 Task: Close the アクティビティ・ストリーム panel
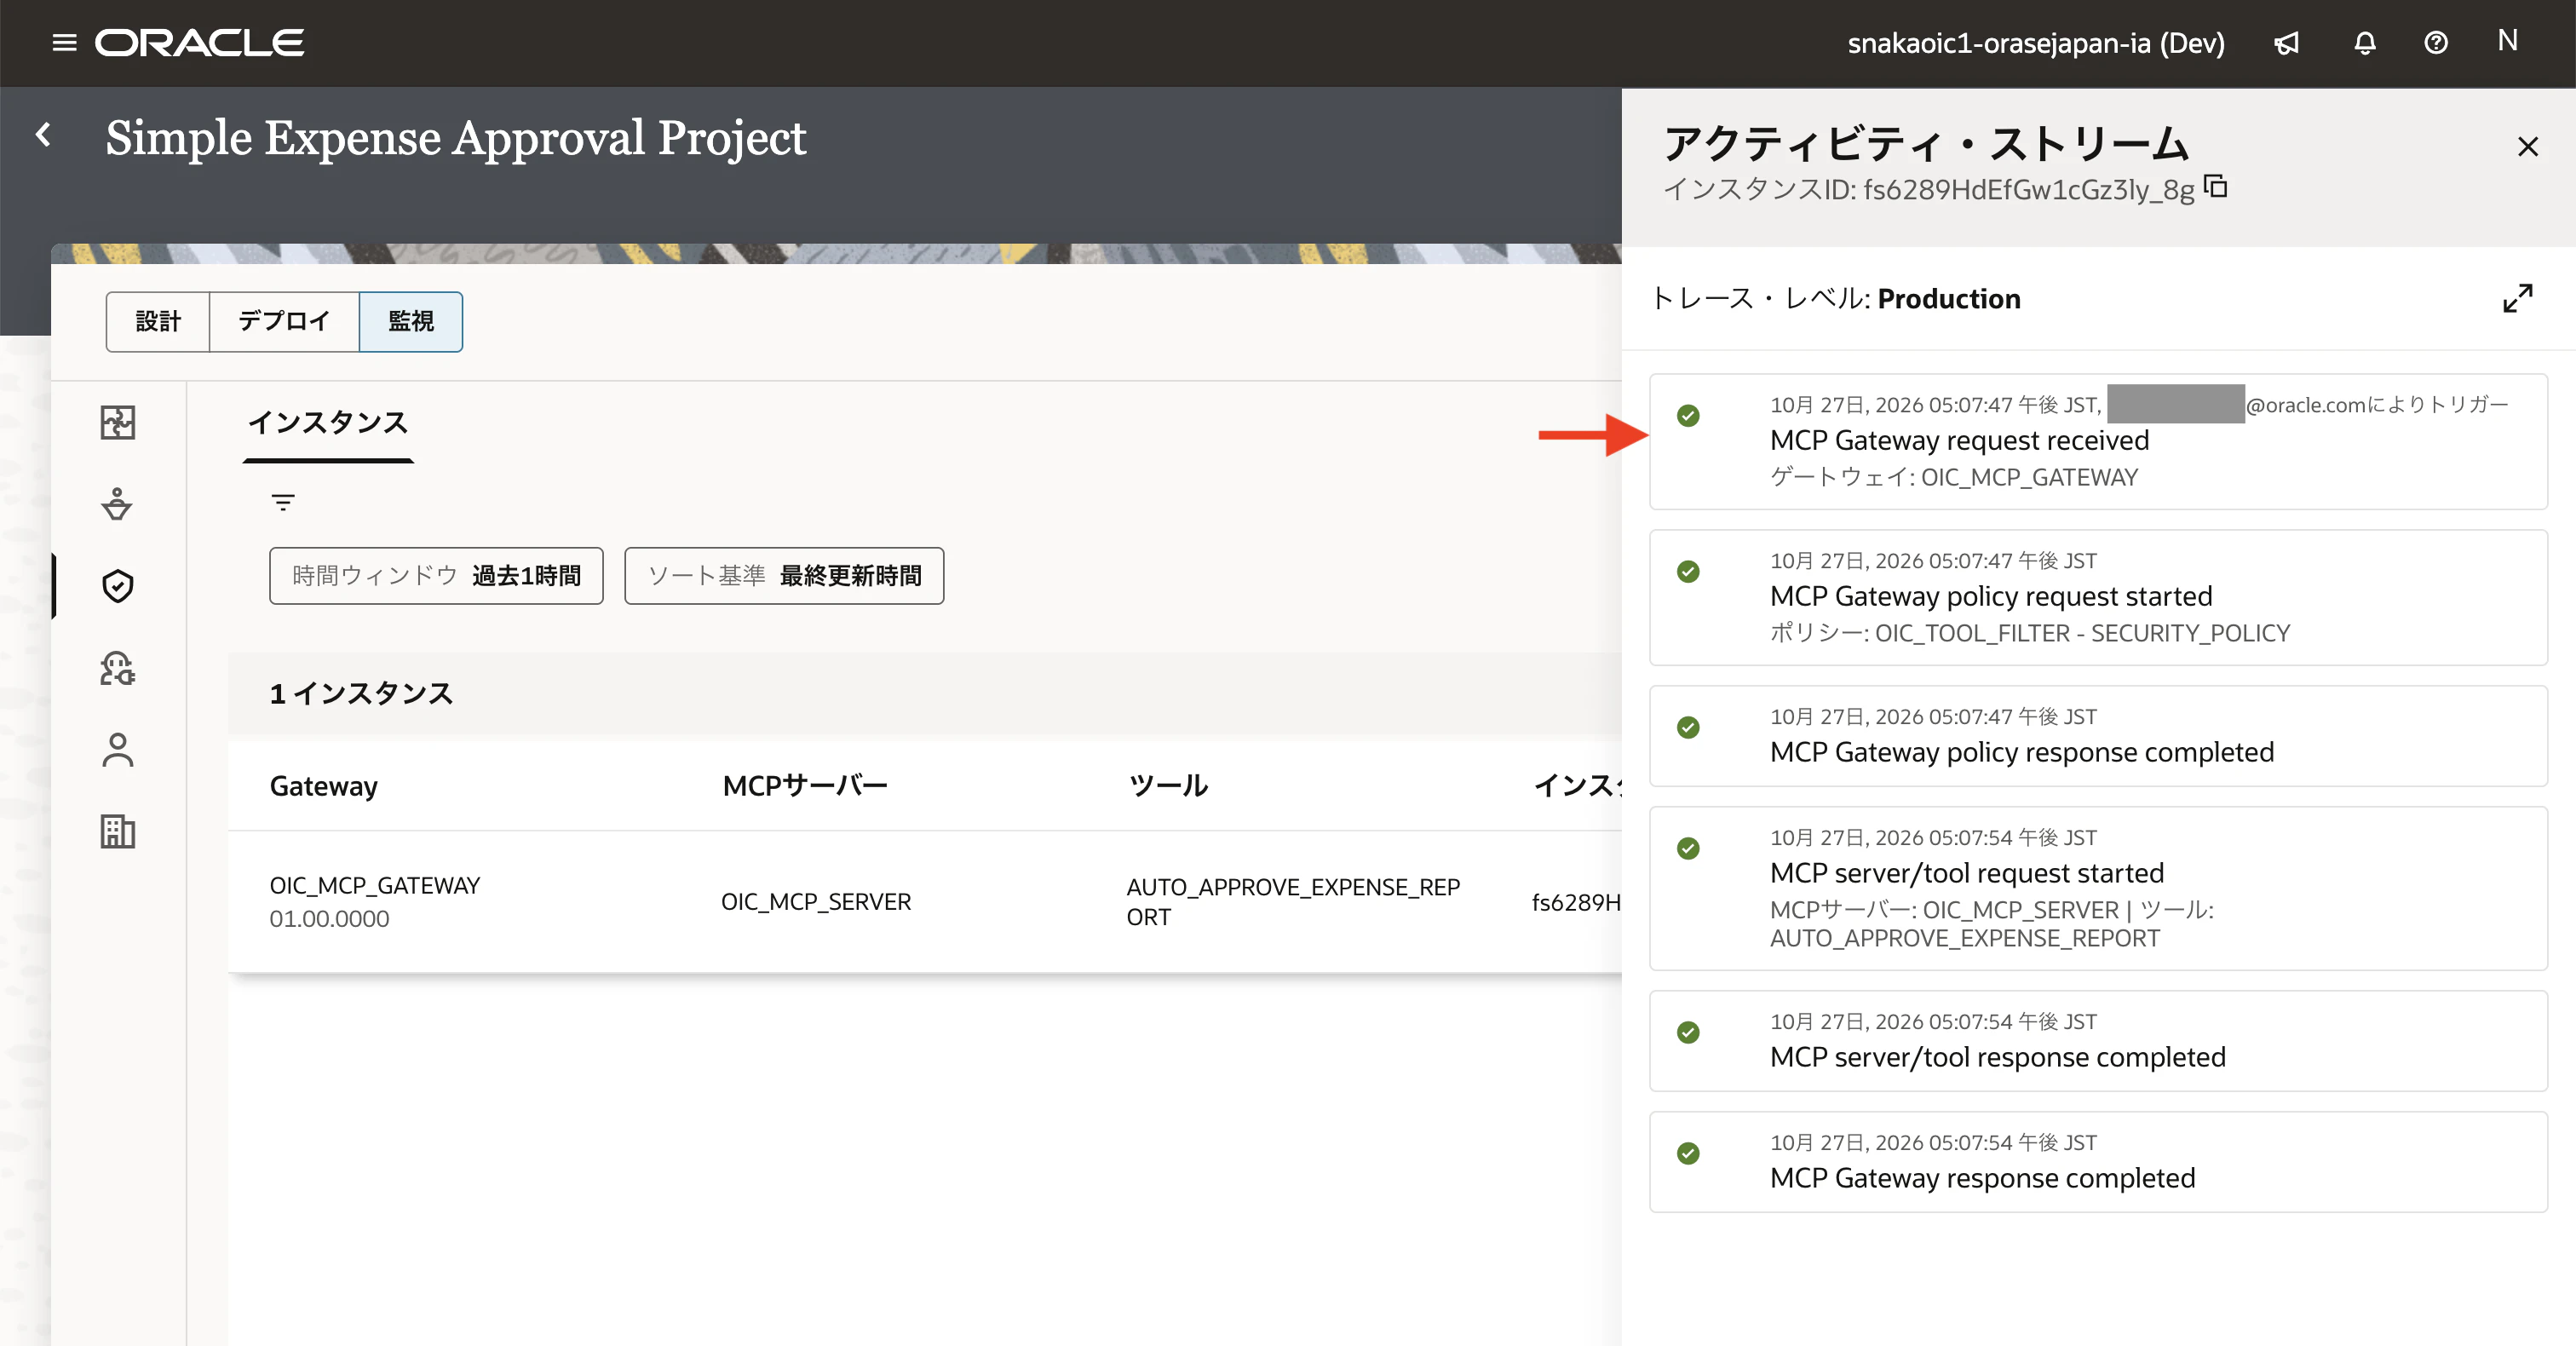pyautogui.click(x=2528, y=147)
